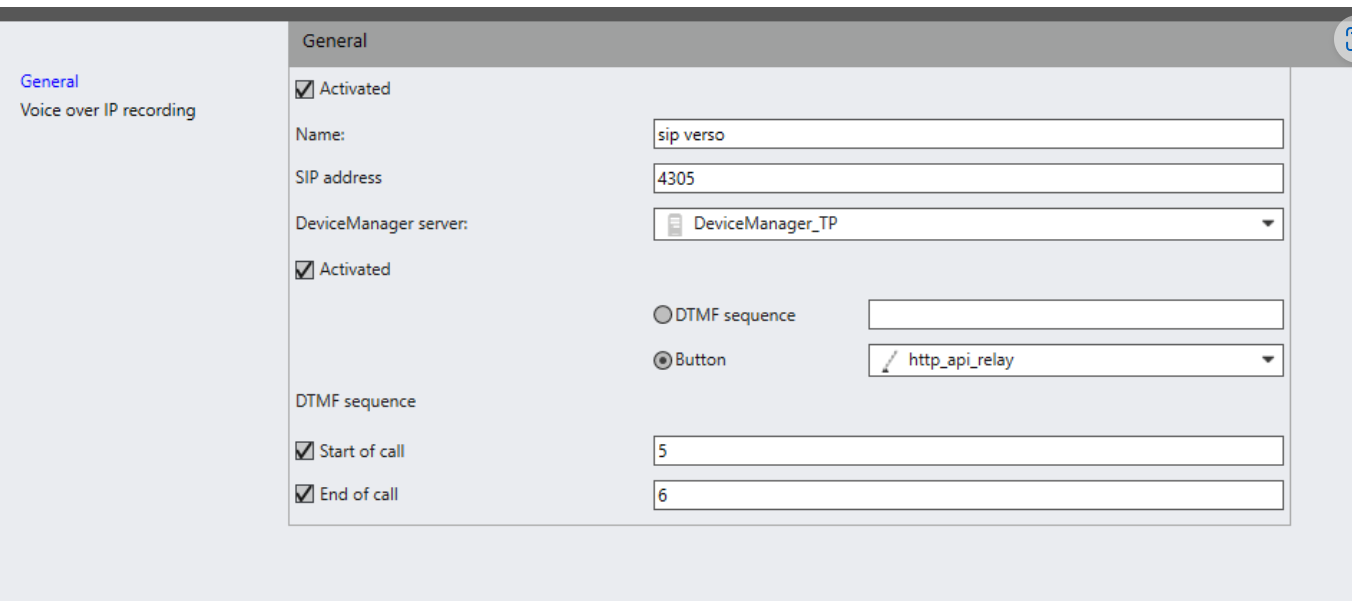1352x601 pixels.
Task: Click the pencil icon beside http_api_relay
Action: pos(890,360)
